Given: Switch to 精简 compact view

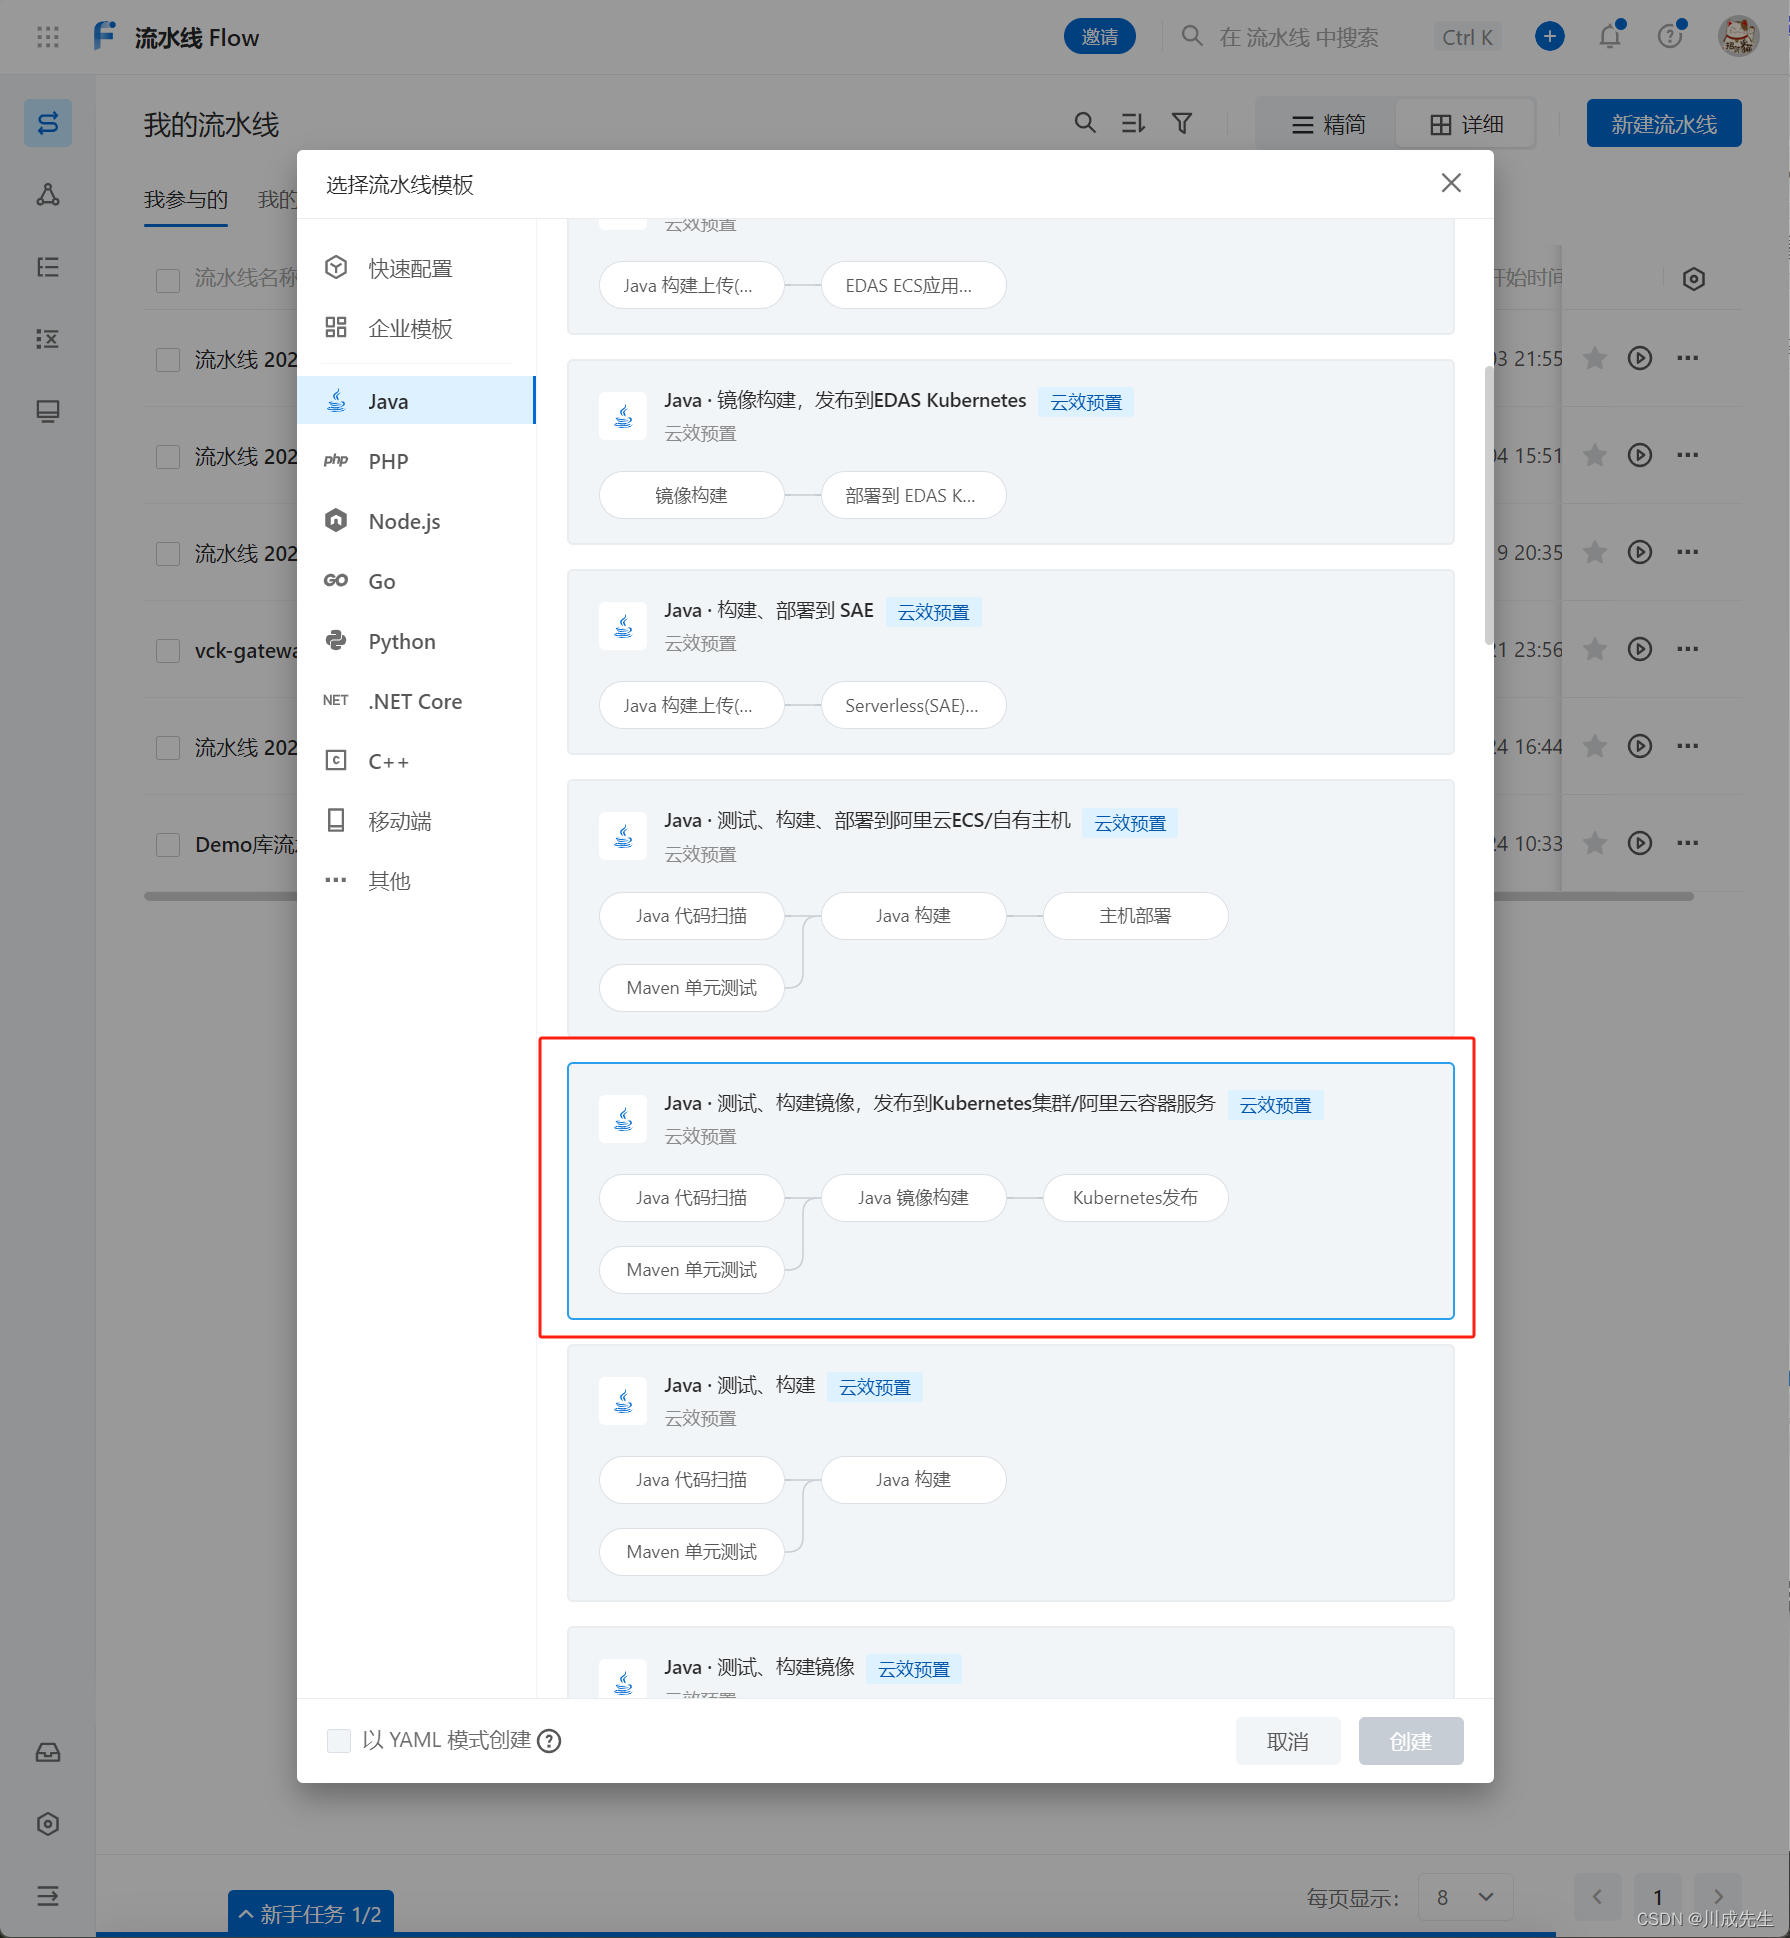Looking at the screenshot, I should tap(1327, 124).
